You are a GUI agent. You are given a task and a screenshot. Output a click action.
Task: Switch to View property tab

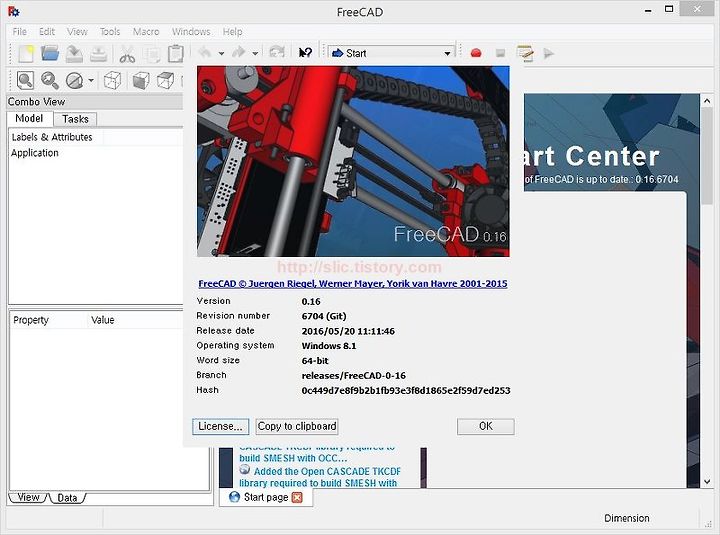[28, 497]
